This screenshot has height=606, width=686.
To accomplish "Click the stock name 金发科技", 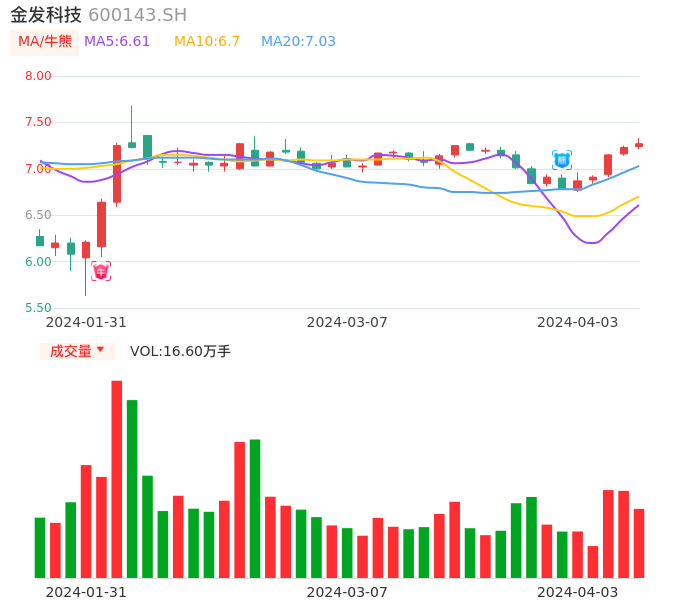I will point(46,15).
